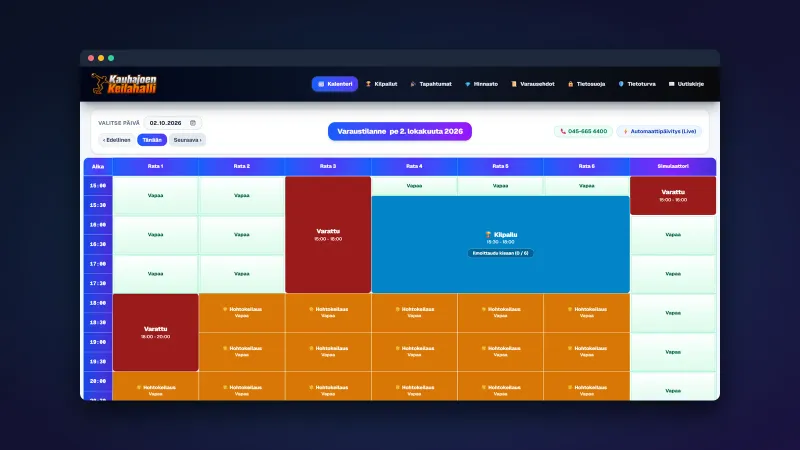Click the lock icon beside Tietosuoja
Viewport: 800px width, 450px height.
570,84
